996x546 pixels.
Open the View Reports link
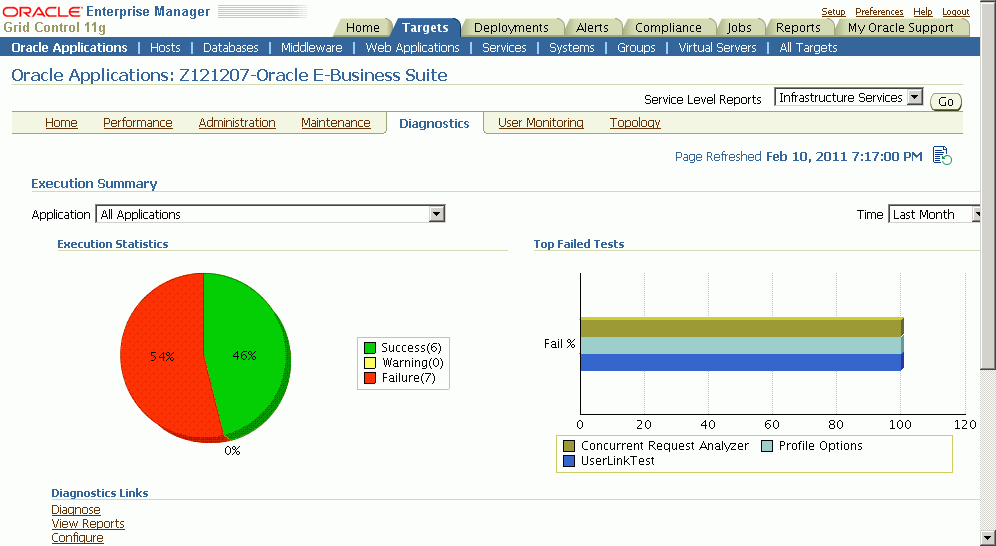(88, 524)
